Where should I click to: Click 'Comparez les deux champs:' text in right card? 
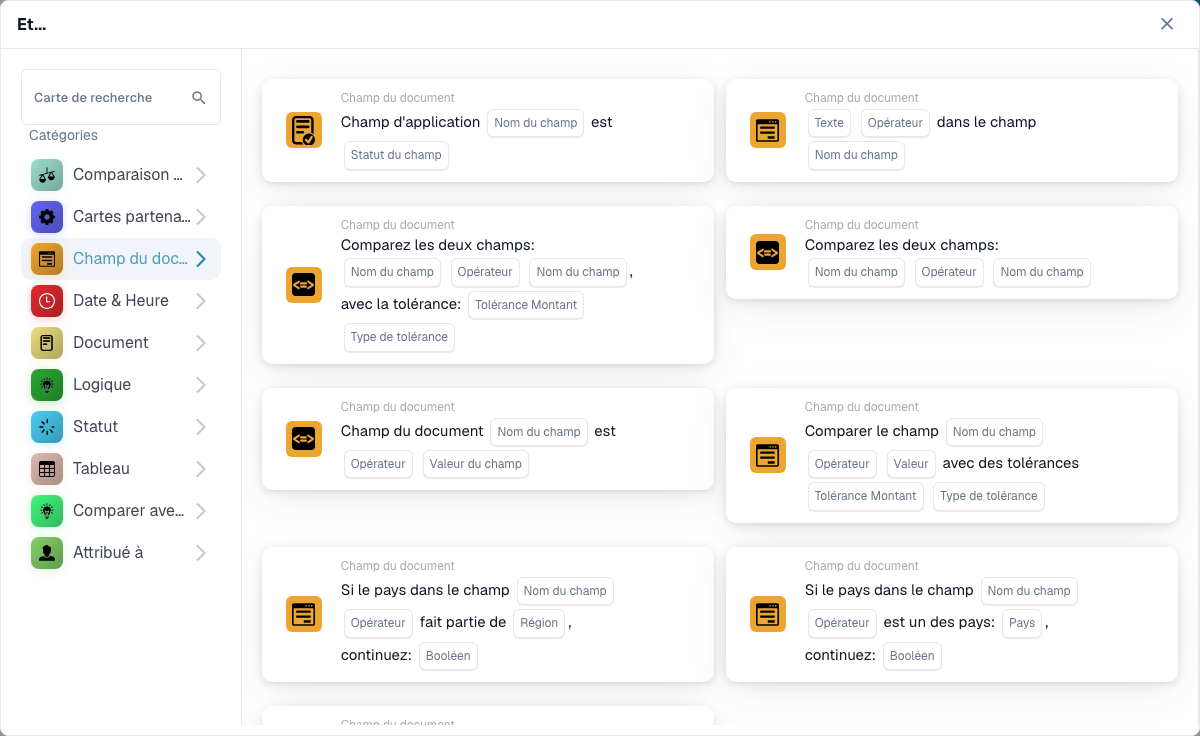pos(902,245)
